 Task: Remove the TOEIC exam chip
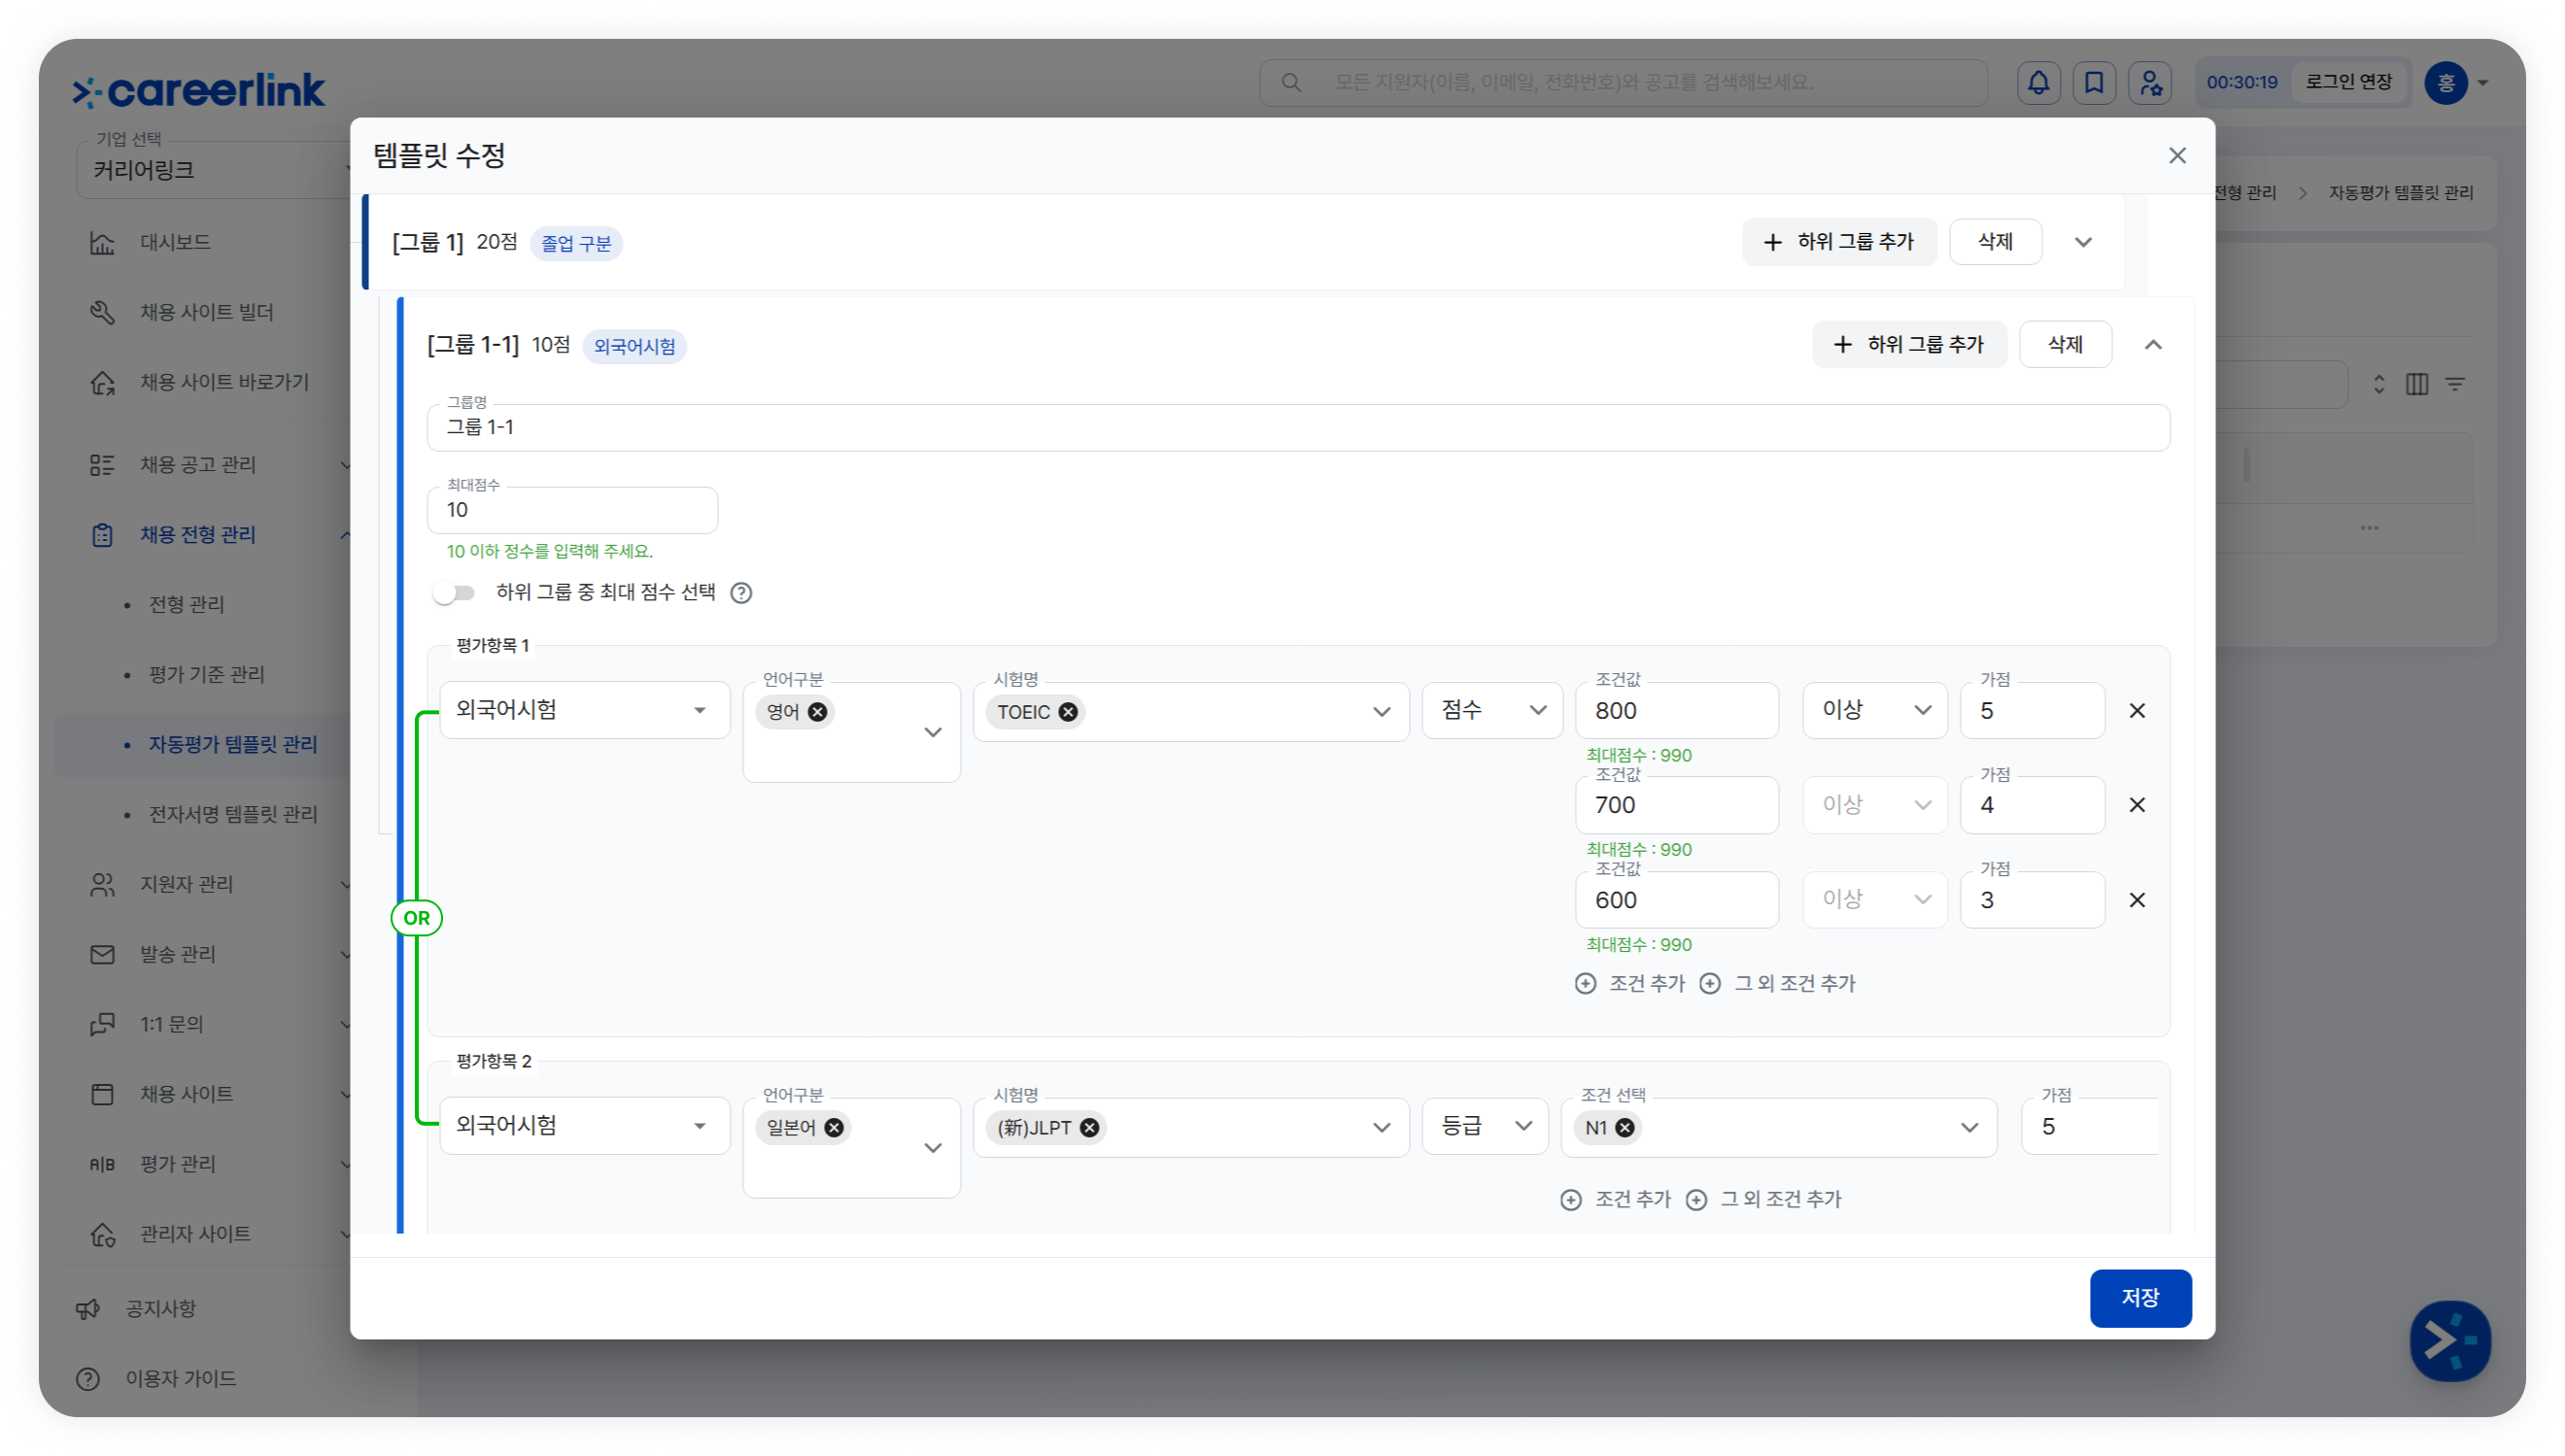coord(1068,712)
